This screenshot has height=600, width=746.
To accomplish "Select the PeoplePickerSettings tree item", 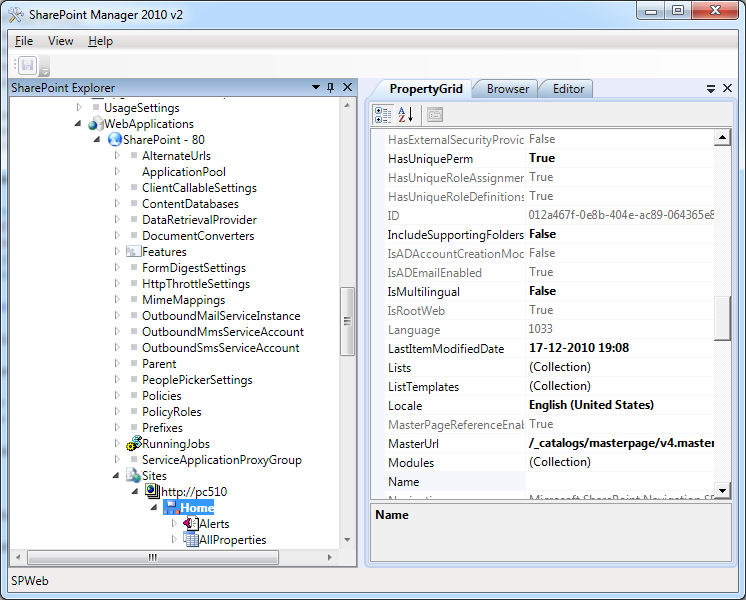I will 197,380.
